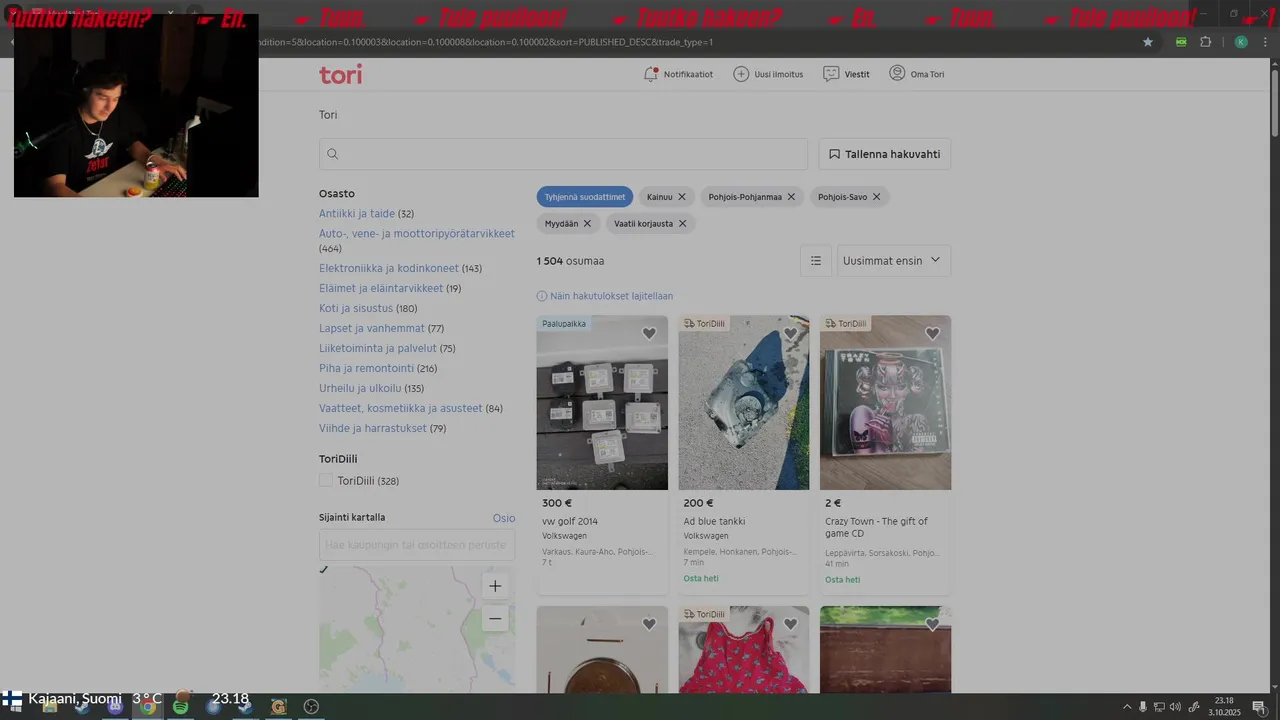The width and height of the screenshot is (1280, 720).
Task: Bookmark page with star icon
Action: coord(1148,42)
